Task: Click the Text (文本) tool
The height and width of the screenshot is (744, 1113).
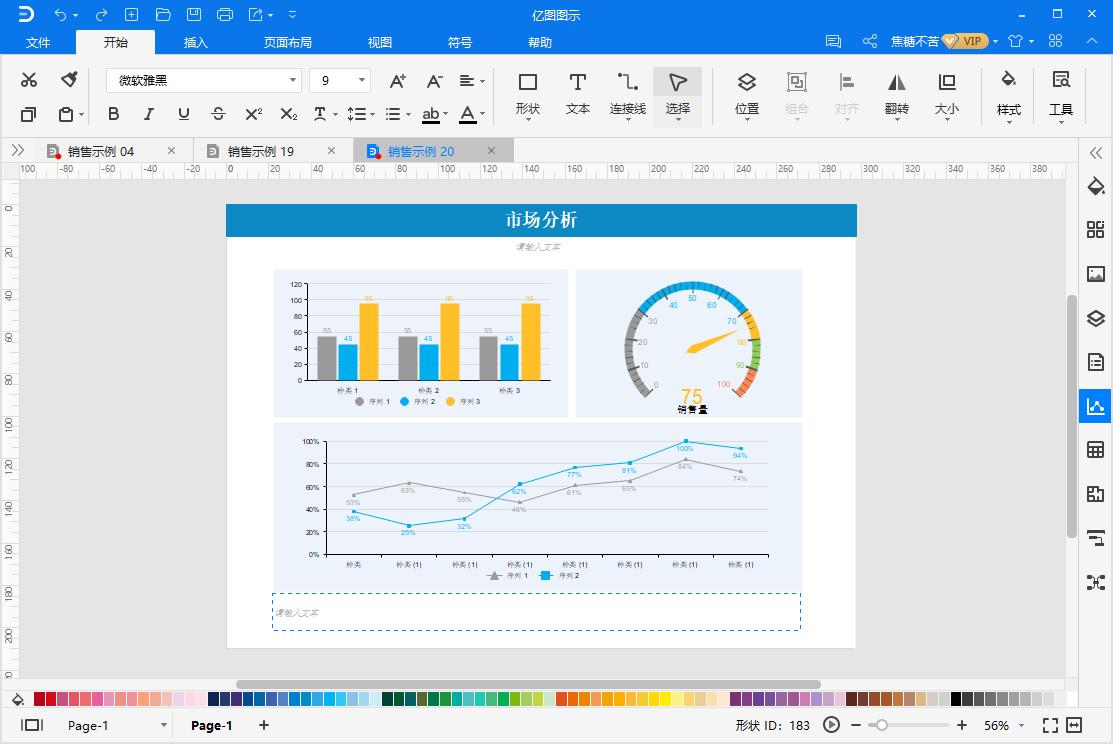Action: (x=578, y=93)
